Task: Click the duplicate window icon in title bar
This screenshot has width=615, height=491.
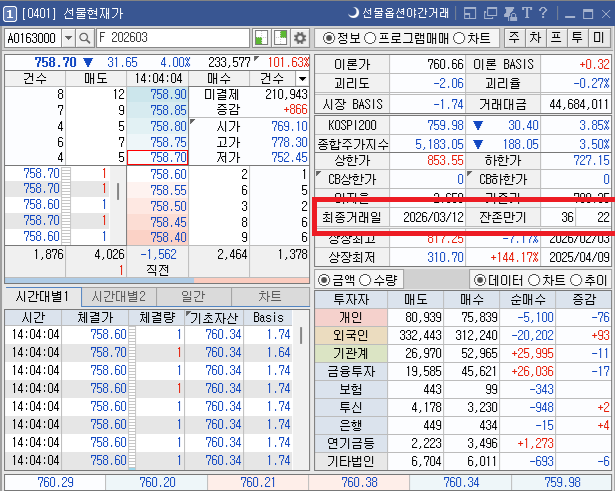Action: tap(490, 13)
